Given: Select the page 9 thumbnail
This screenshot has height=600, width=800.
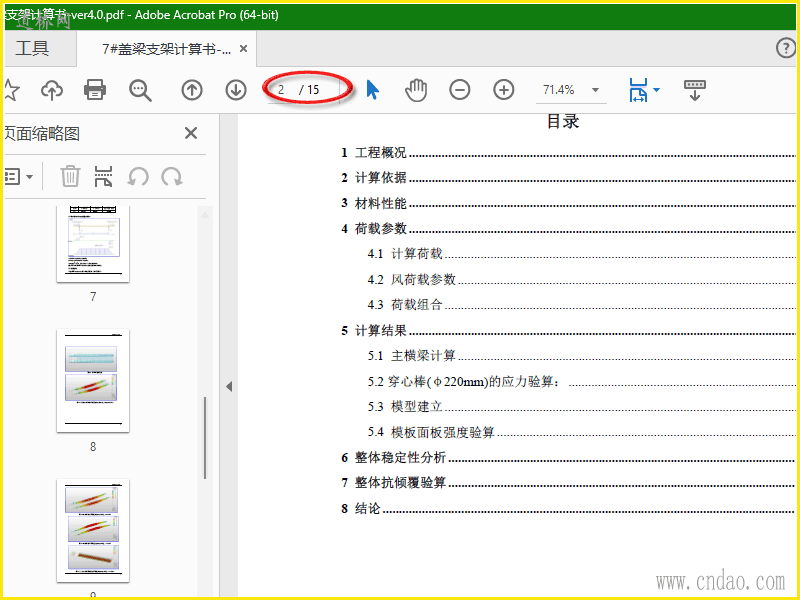Looking at the screenshot, I should pos(93,531).
